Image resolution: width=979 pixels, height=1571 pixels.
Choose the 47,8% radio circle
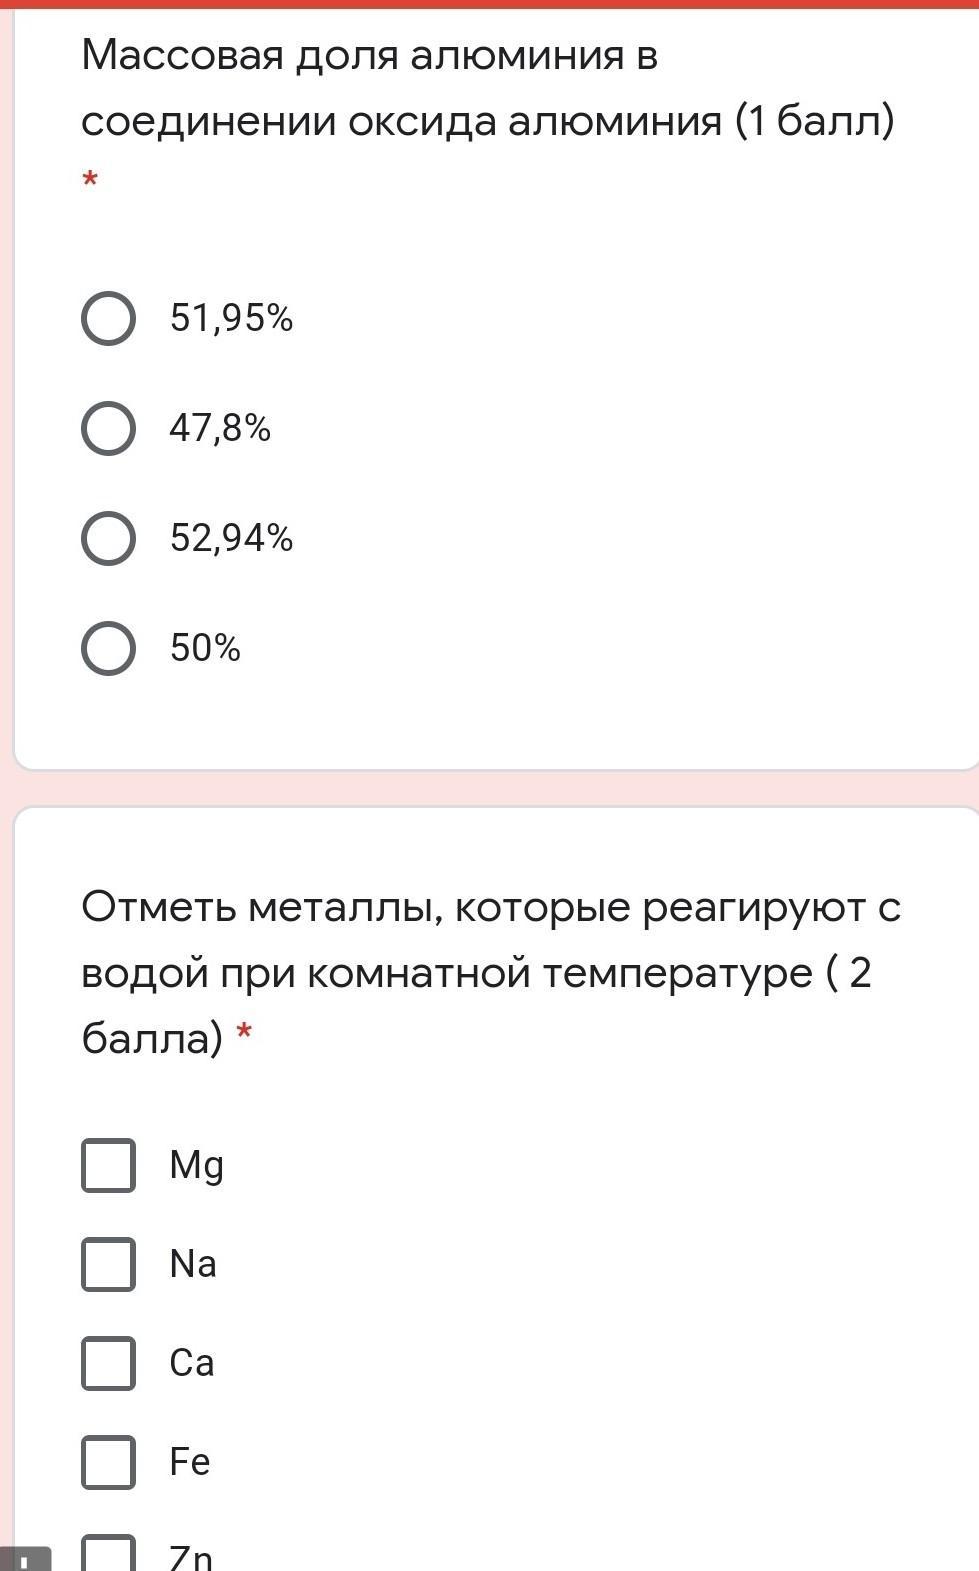[108, 429]
